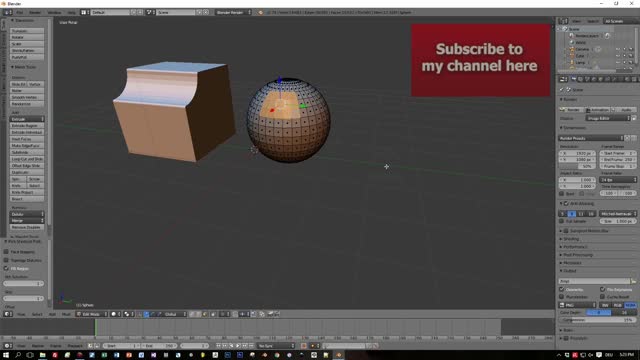Switch to edge select mode icon

(198, 314)
